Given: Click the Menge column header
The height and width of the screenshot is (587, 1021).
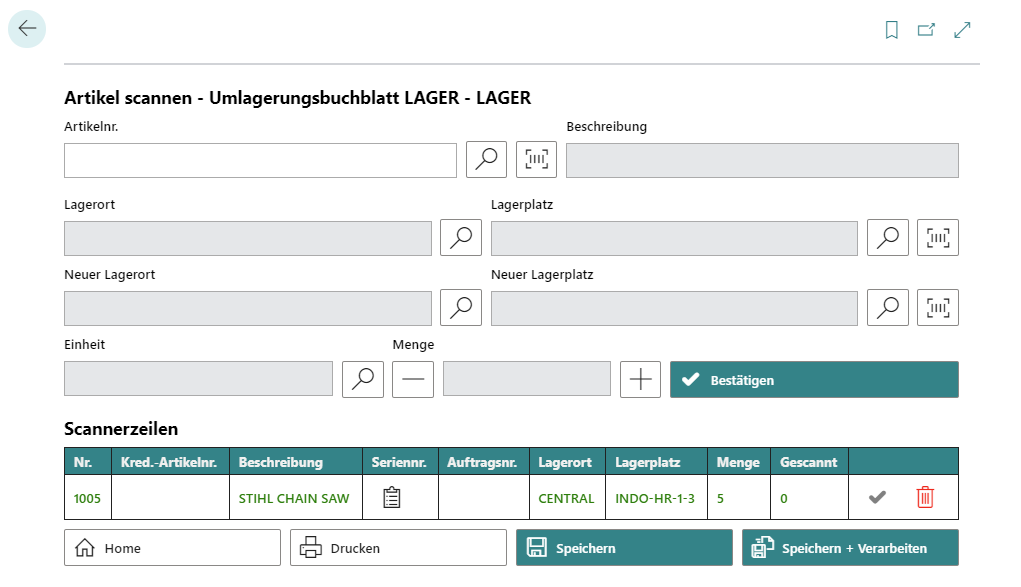Looking at the screenshot, I should (739, 462).
